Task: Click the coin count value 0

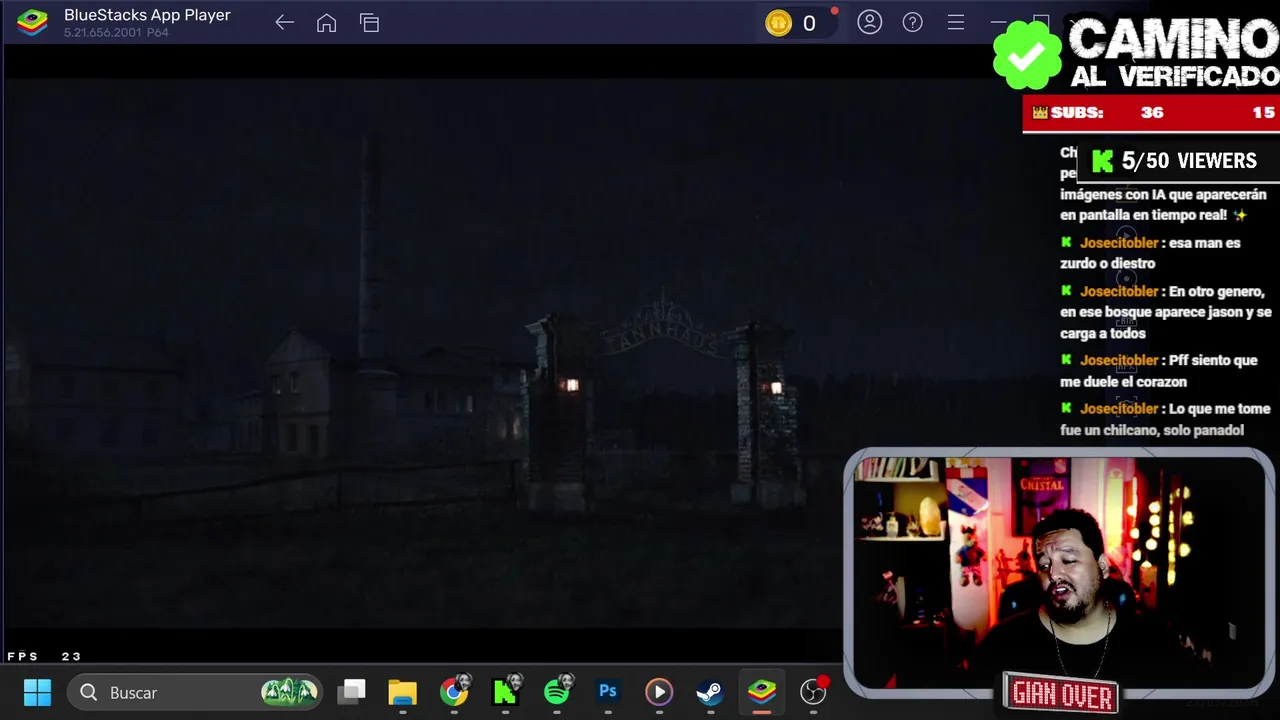Action: [x=809, y=23]
